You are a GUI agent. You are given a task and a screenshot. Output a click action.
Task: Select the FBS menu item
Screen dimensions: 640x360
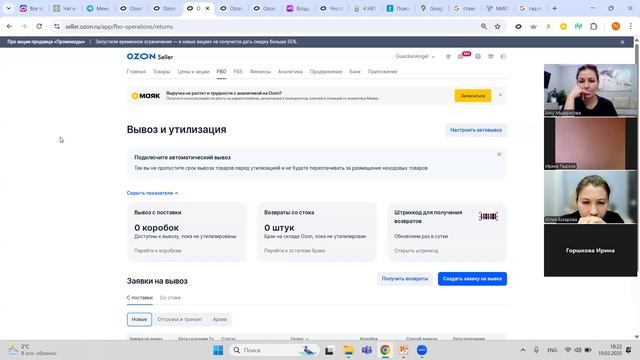[x=238, y=71]
